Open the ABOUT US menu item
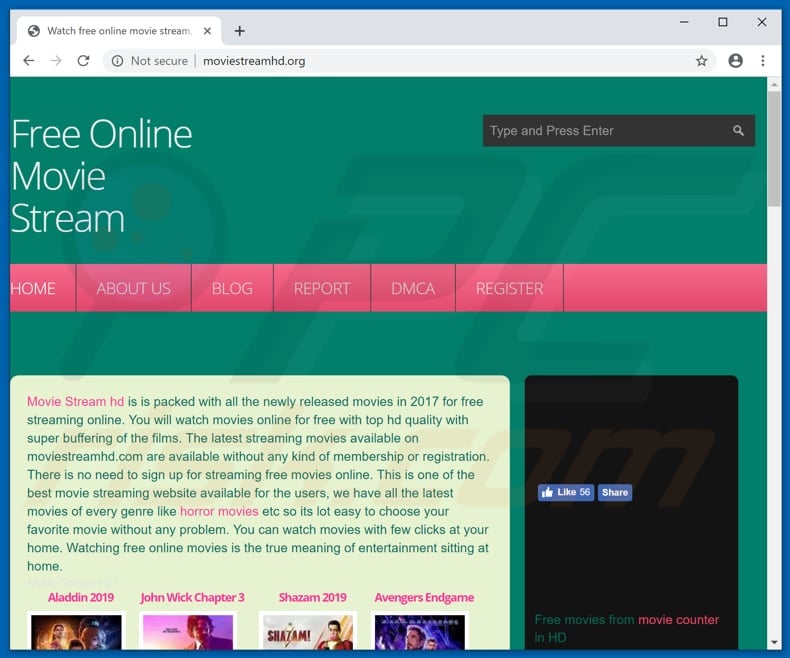This screenshot has width=790, height=658. coord(134,288)
